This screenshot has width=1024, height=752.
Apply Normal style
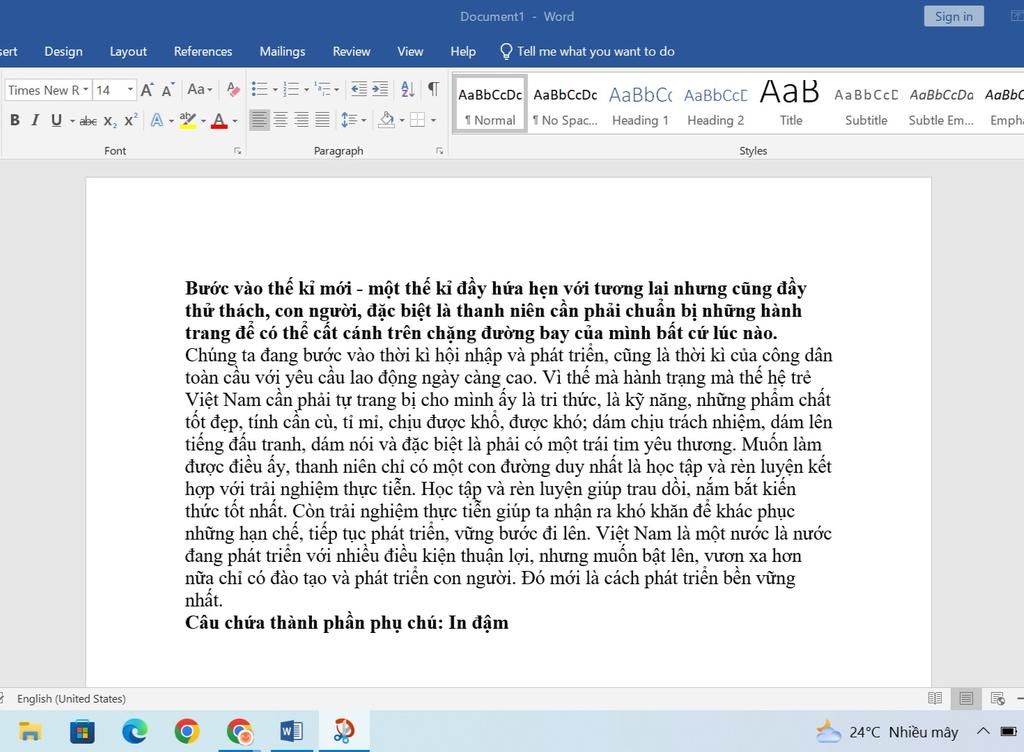click(x=490, y=105)
